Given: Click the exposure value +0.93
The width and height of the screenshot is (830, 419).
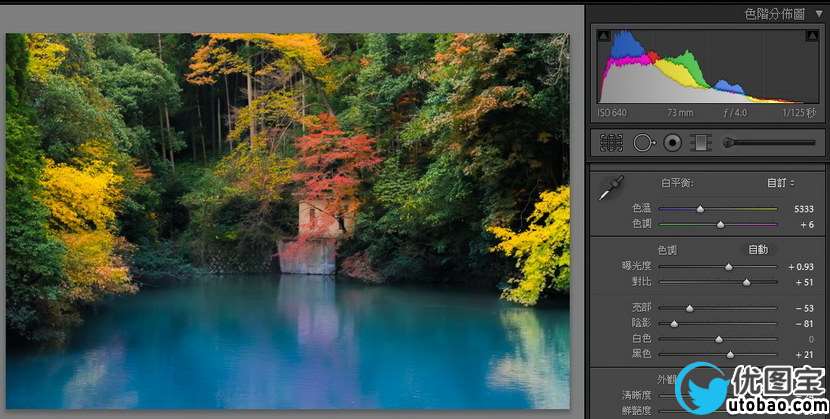Looking at the screenshot, I should tap(801, 267).
